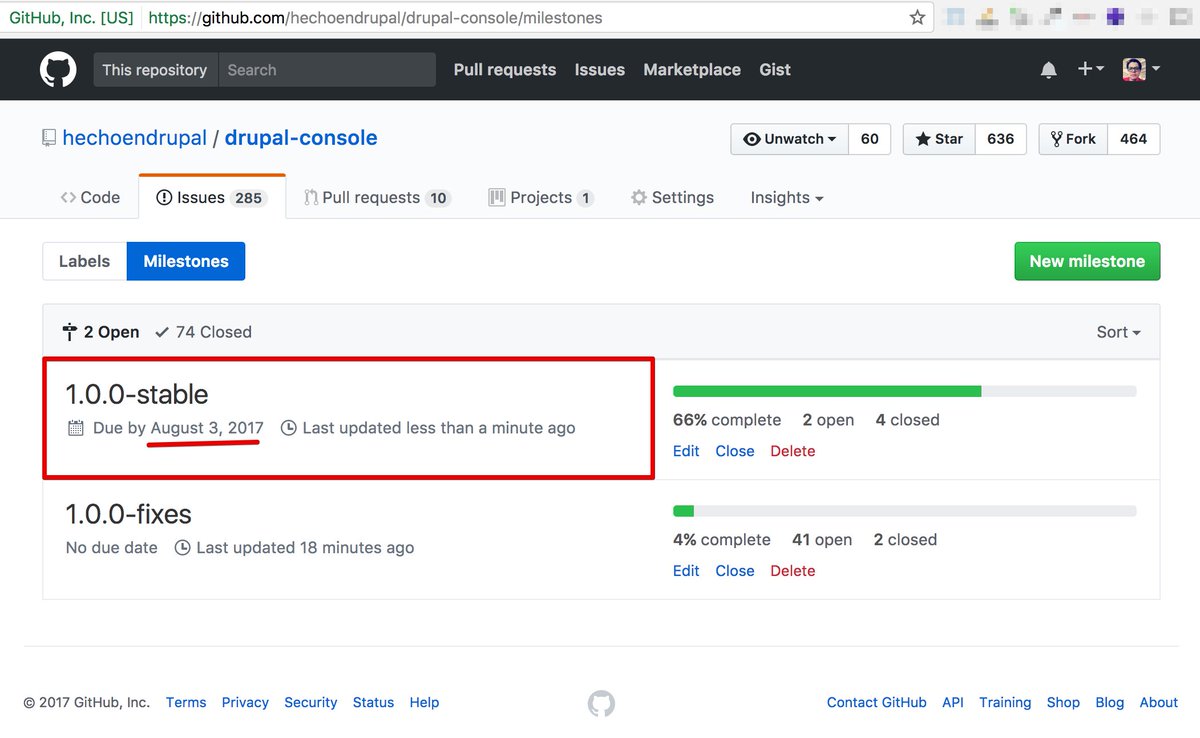Image resolution: width=1200 pixels, height=738 pixels.
Task: Create a New milestone
Action: click(1087, 261)
